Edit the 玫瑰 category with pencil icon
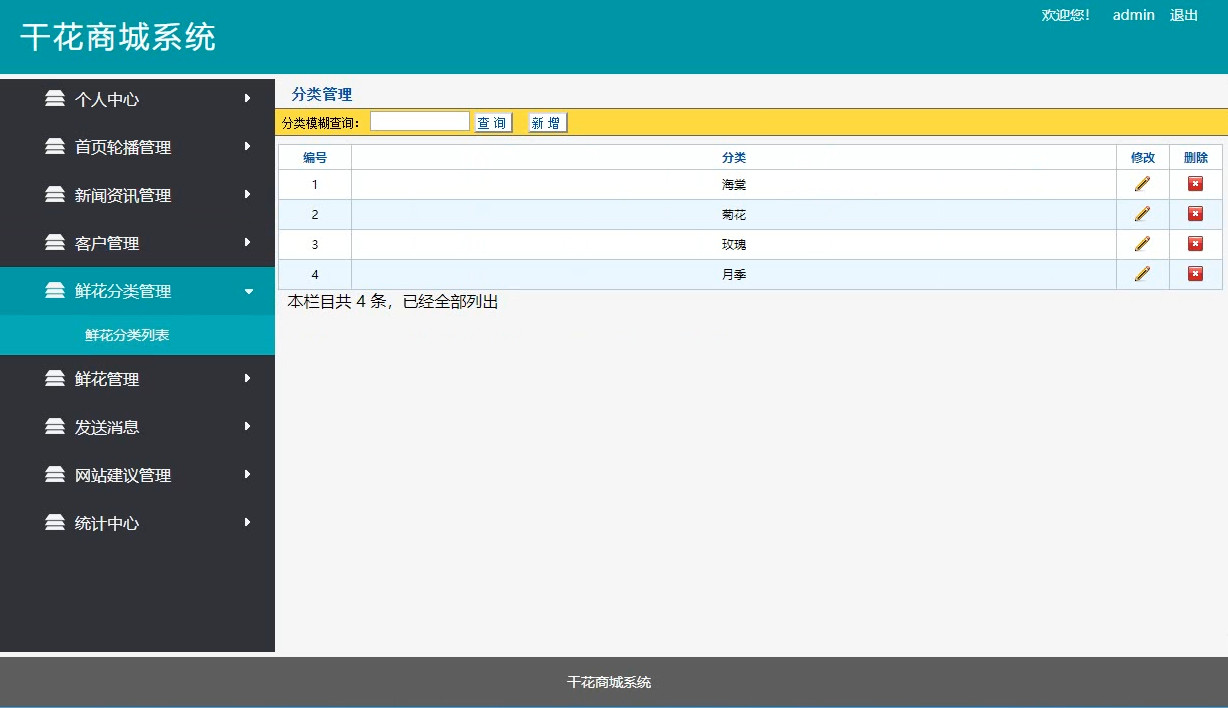The image size is (1228, 708). 1142,244
